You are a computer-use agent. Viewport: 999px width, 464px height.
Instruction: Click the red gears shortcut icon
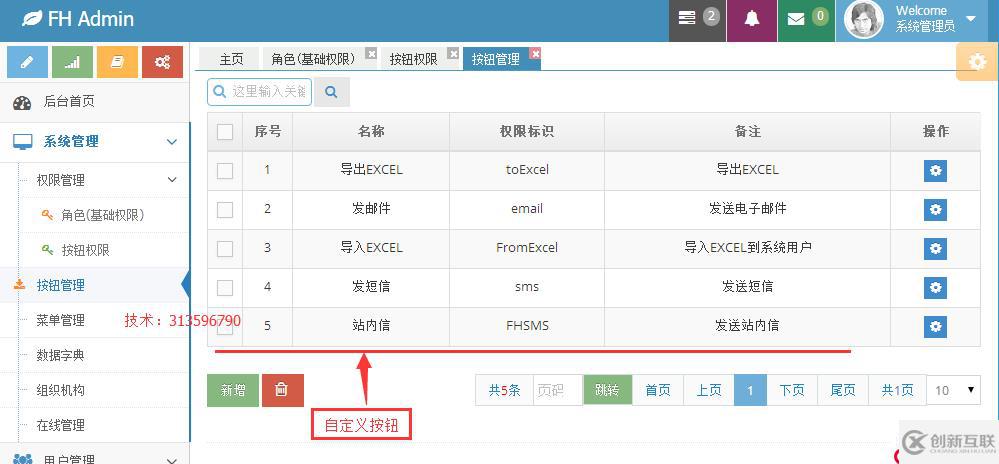tap(162, 62)
